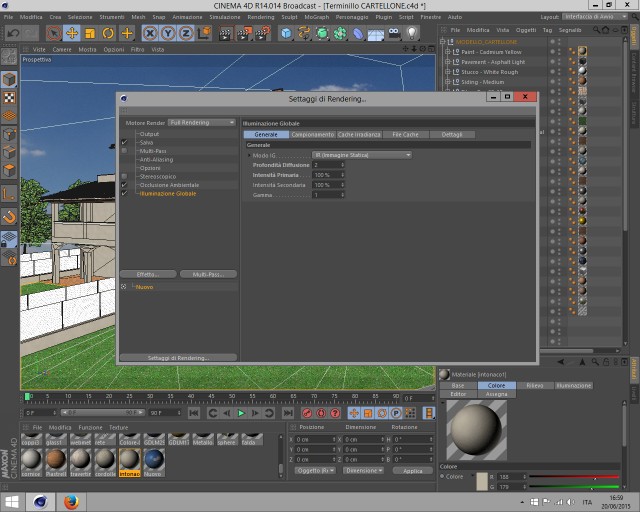This screenshot has height=512, width=640.
Task: Select the Rotate tool icon
Action: pyautogui.click(x=108, y=33)
